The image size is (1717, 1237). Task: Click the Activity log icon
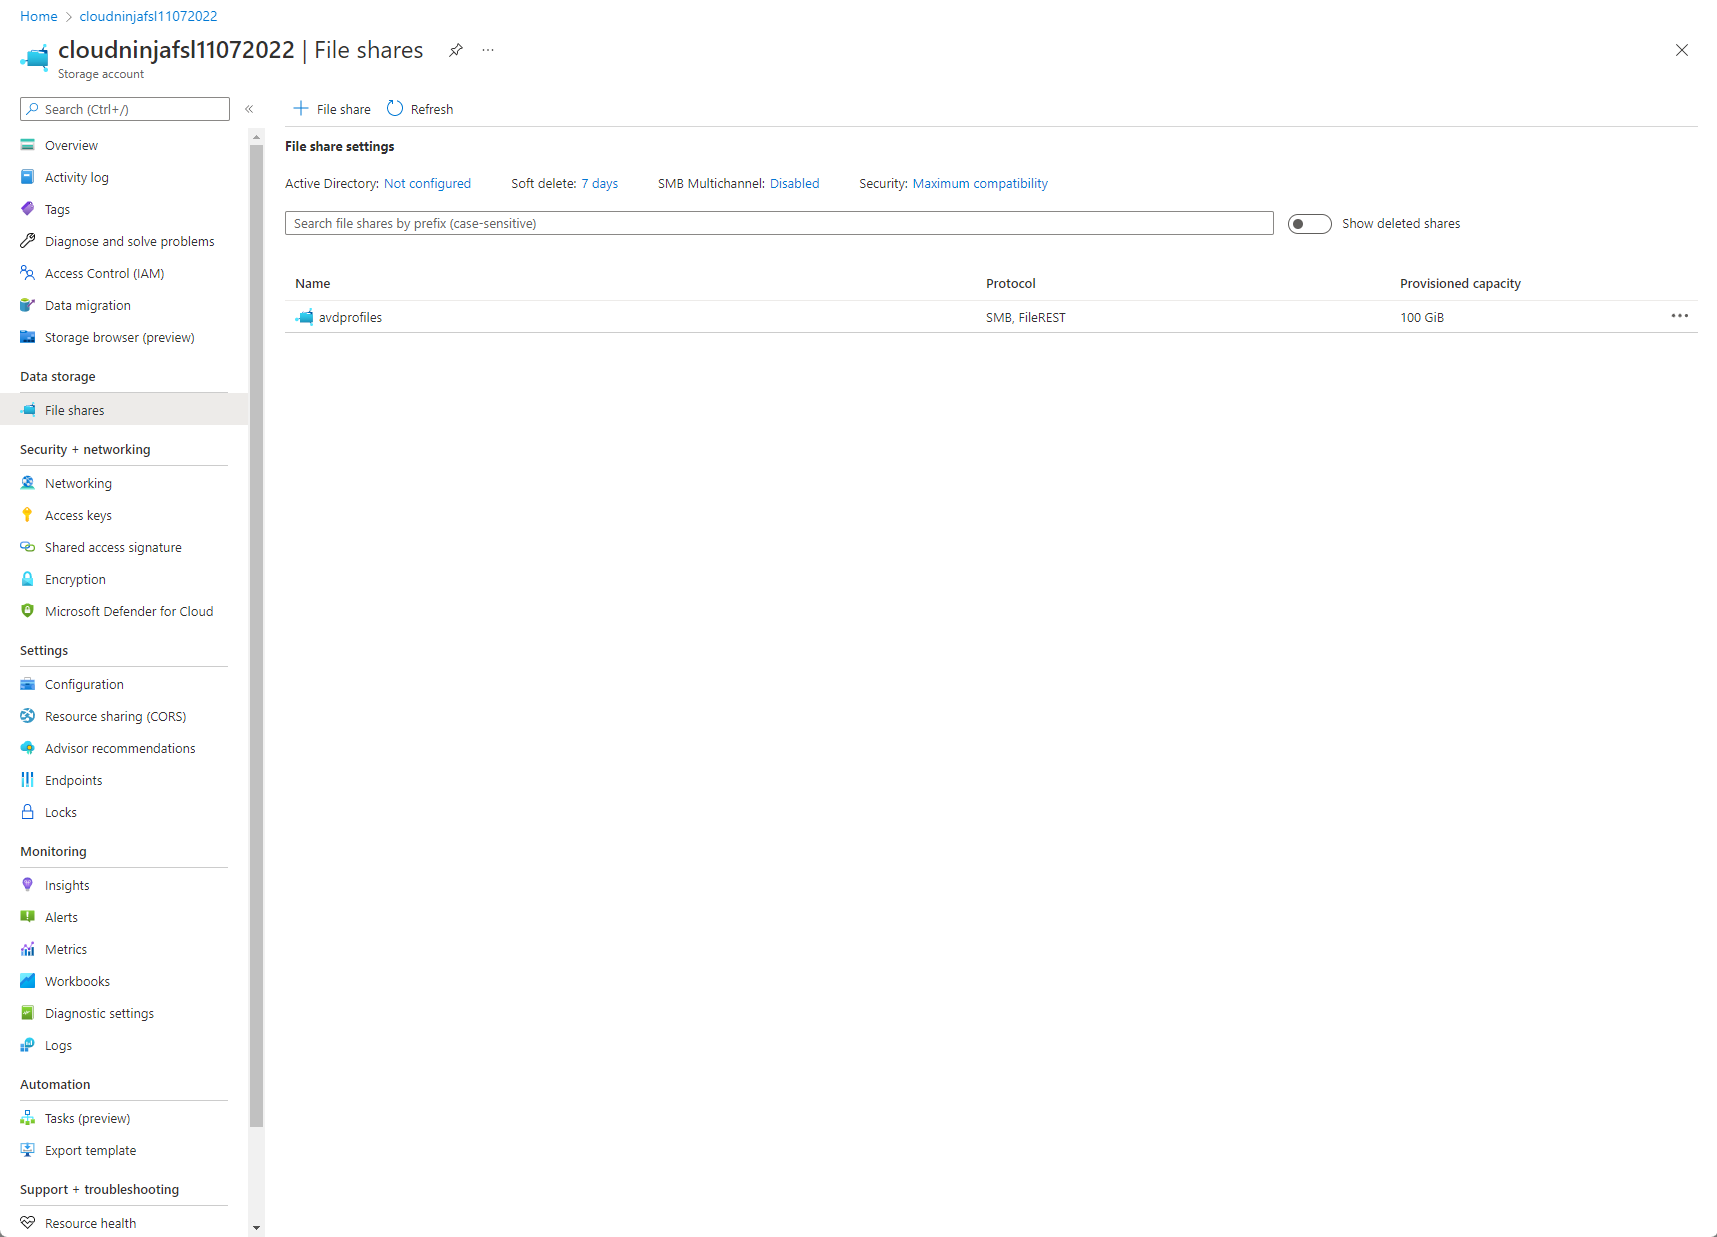tap(28, 177)
